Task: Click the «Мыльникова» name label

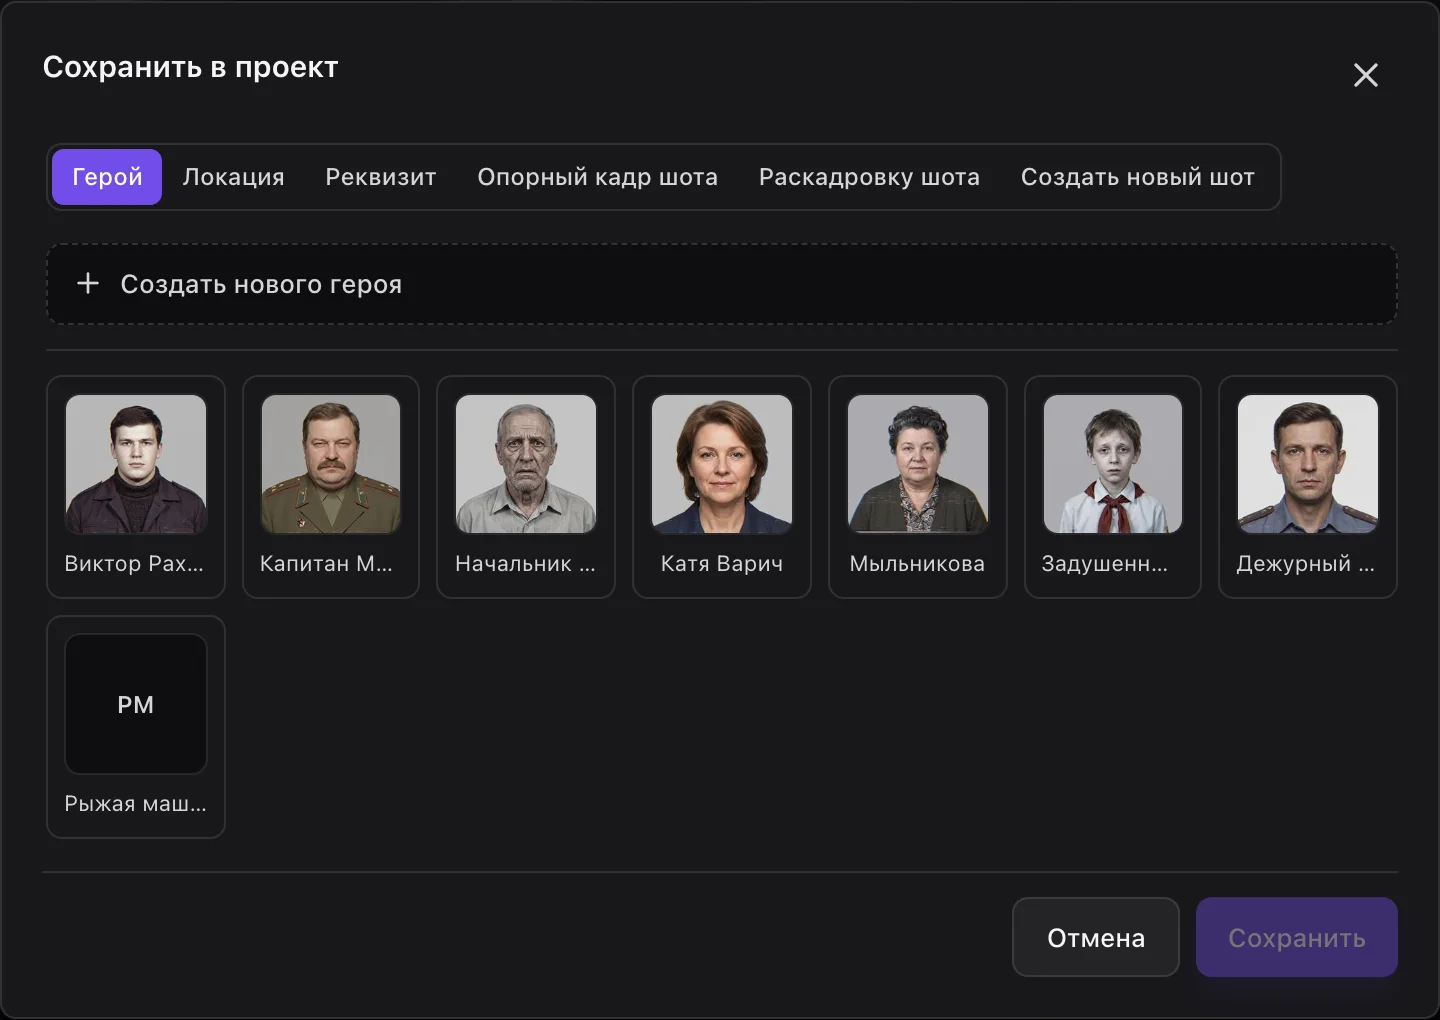Action: point(917,564)
